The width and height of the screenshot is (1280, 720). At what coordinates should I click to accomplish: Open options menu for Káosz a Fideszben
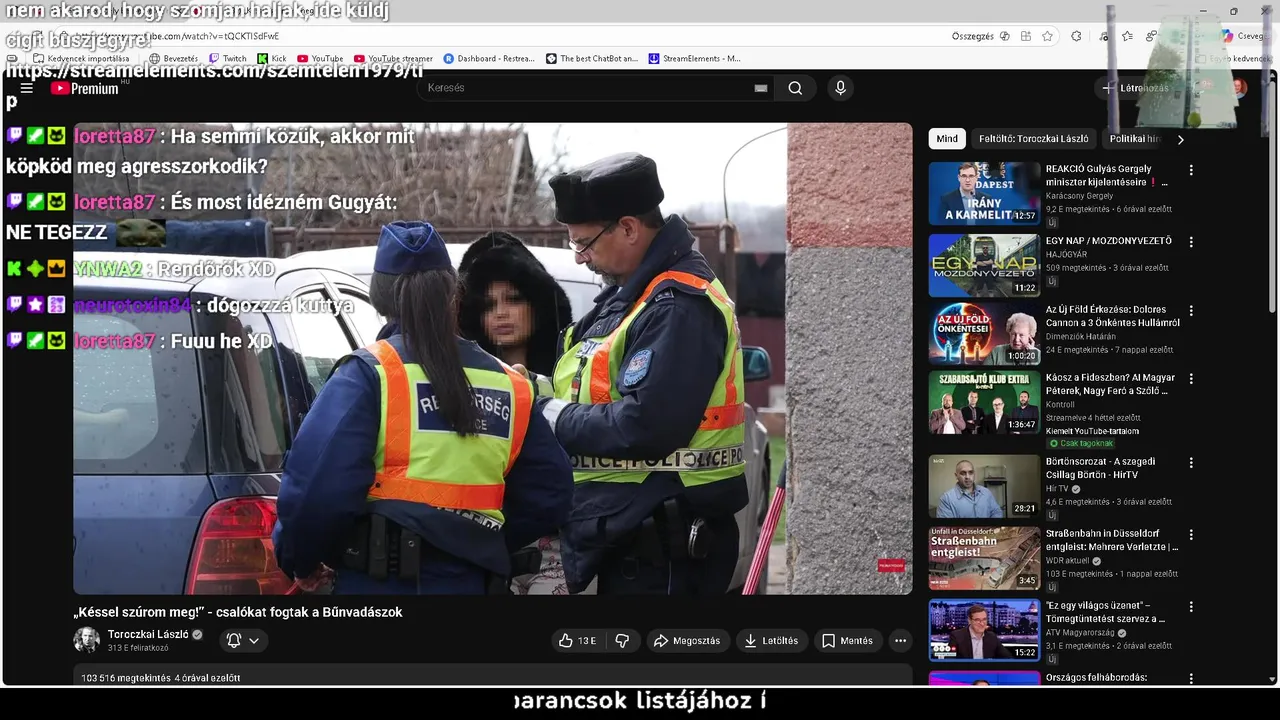1191,380
